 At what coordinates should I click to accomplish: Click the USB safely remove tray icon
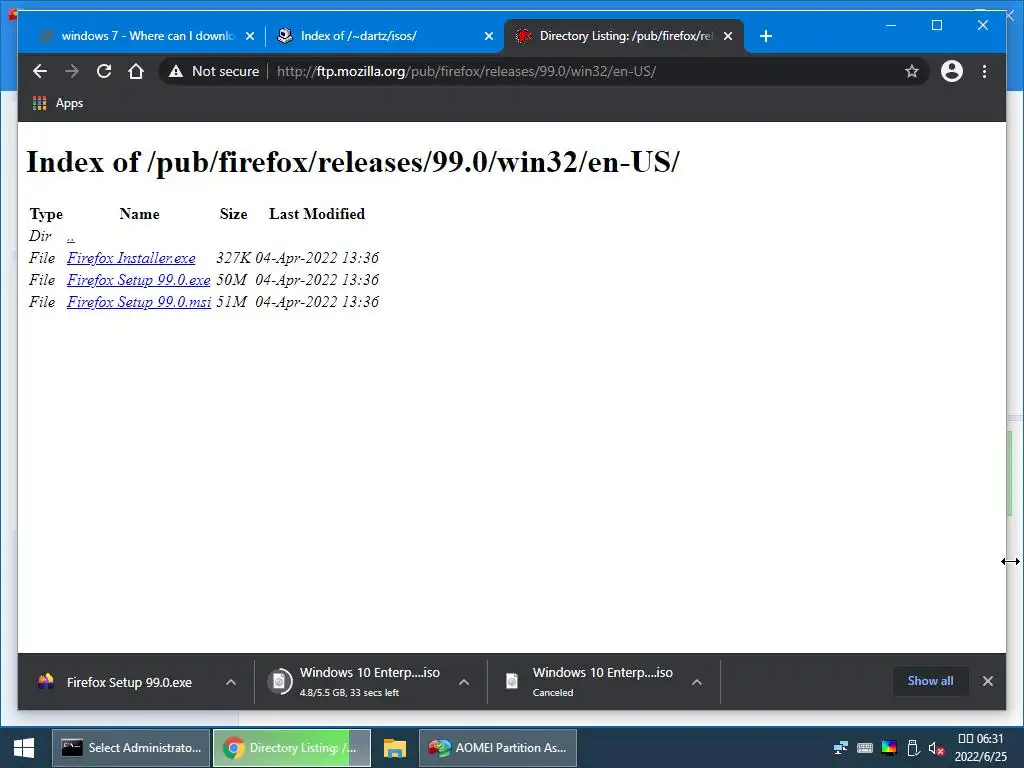pyautogui.click(x=913, y=748)
